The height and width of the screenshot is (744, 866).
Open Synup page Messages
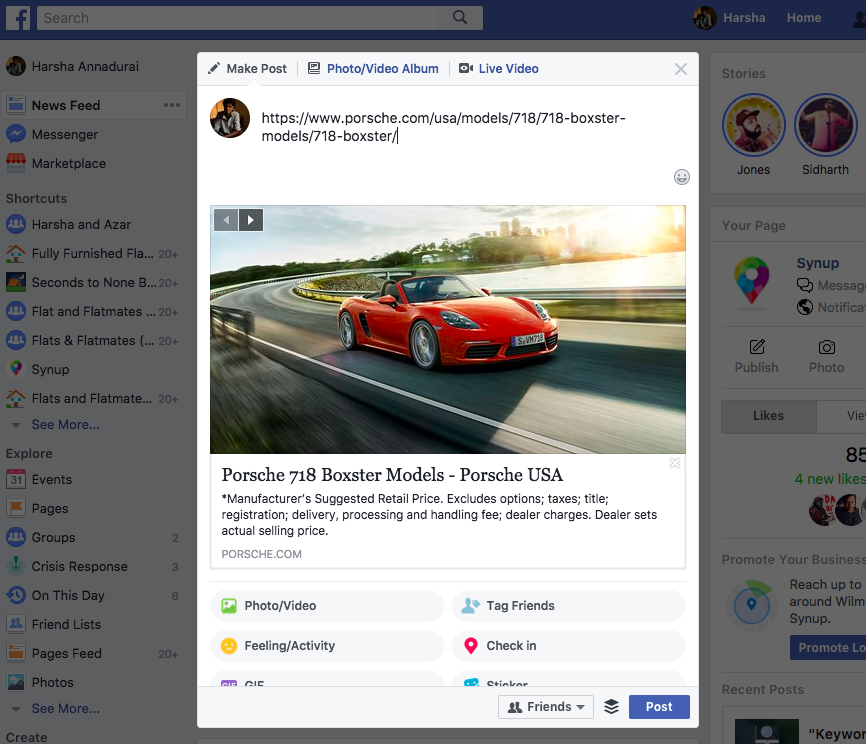click(830, 285)
